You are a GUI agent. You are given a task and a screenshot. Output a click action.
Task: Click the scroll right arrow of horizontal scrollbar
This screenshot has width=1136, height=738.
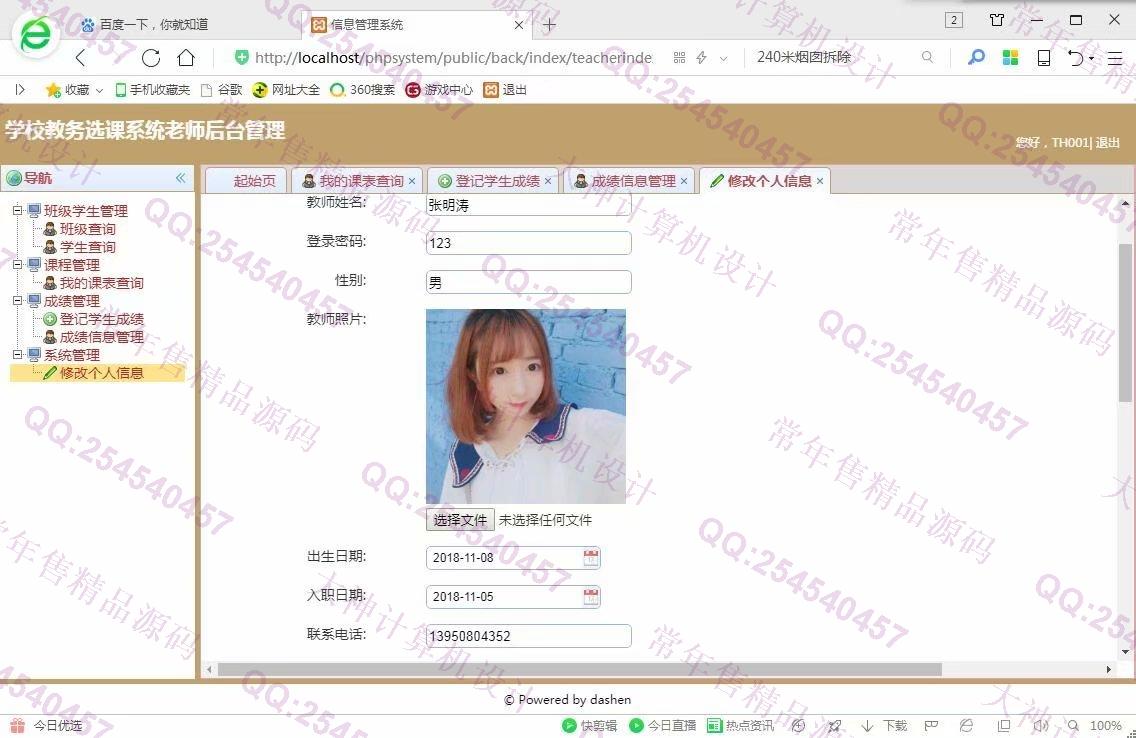point(1108,669)
